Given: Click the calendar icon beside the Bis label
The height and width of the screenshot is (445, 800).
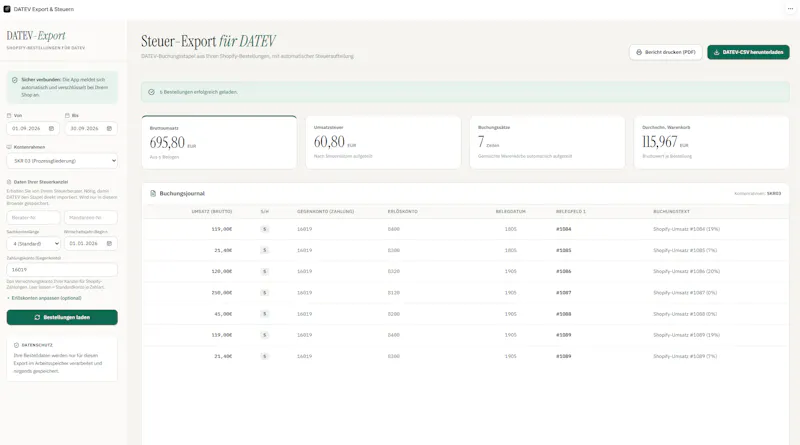Looking at the screenshot, I should [x=67, y=116].
